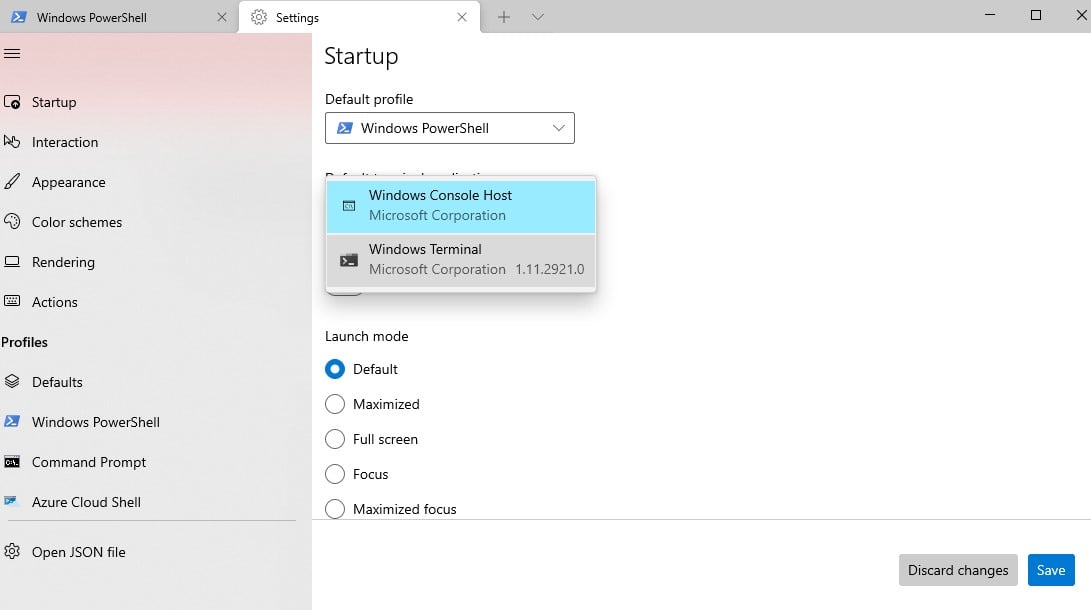
Task: Open the new tab dropdown chevron
Action: (538, 17)
